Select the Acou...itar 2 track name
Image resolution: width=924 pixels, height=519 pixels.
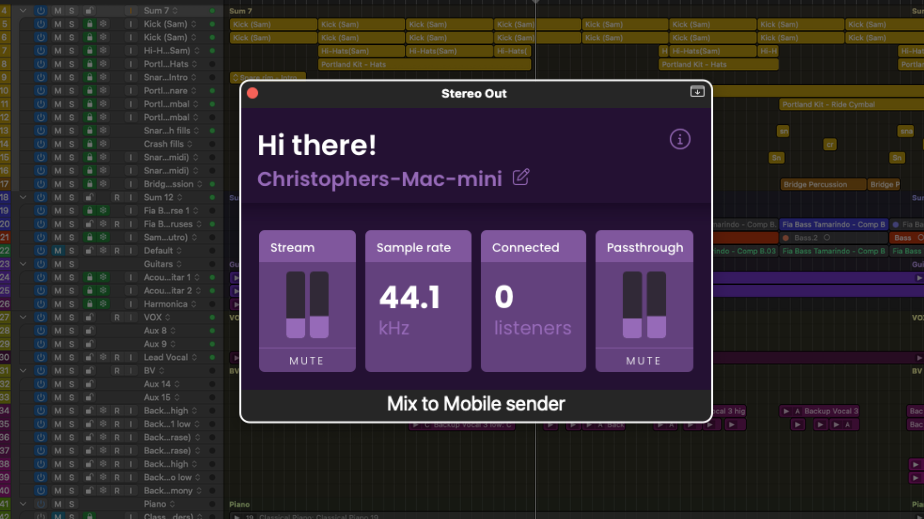[167, 290]
